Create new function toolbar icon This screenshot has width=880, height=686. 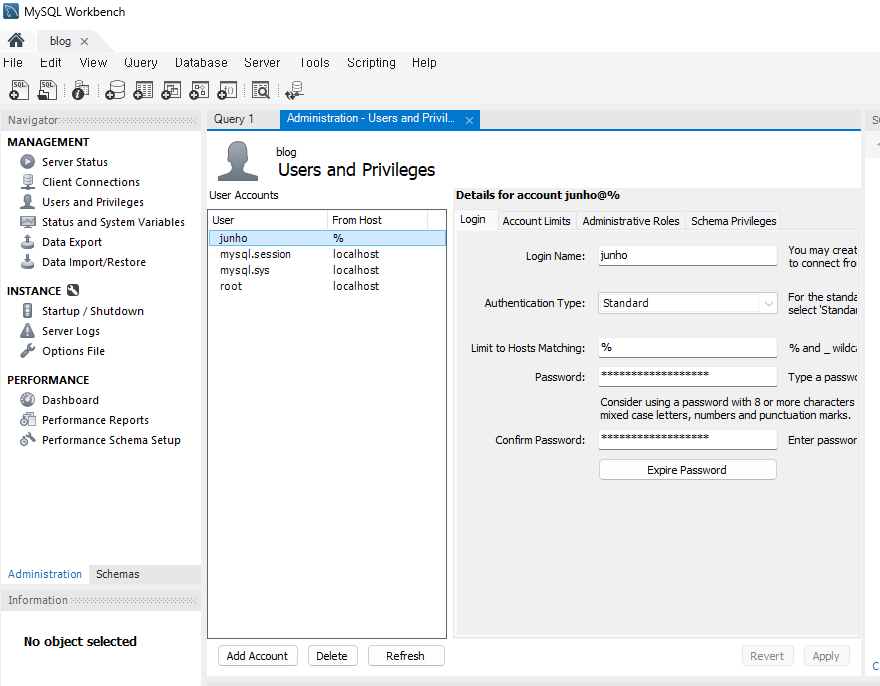coord(227,90)
